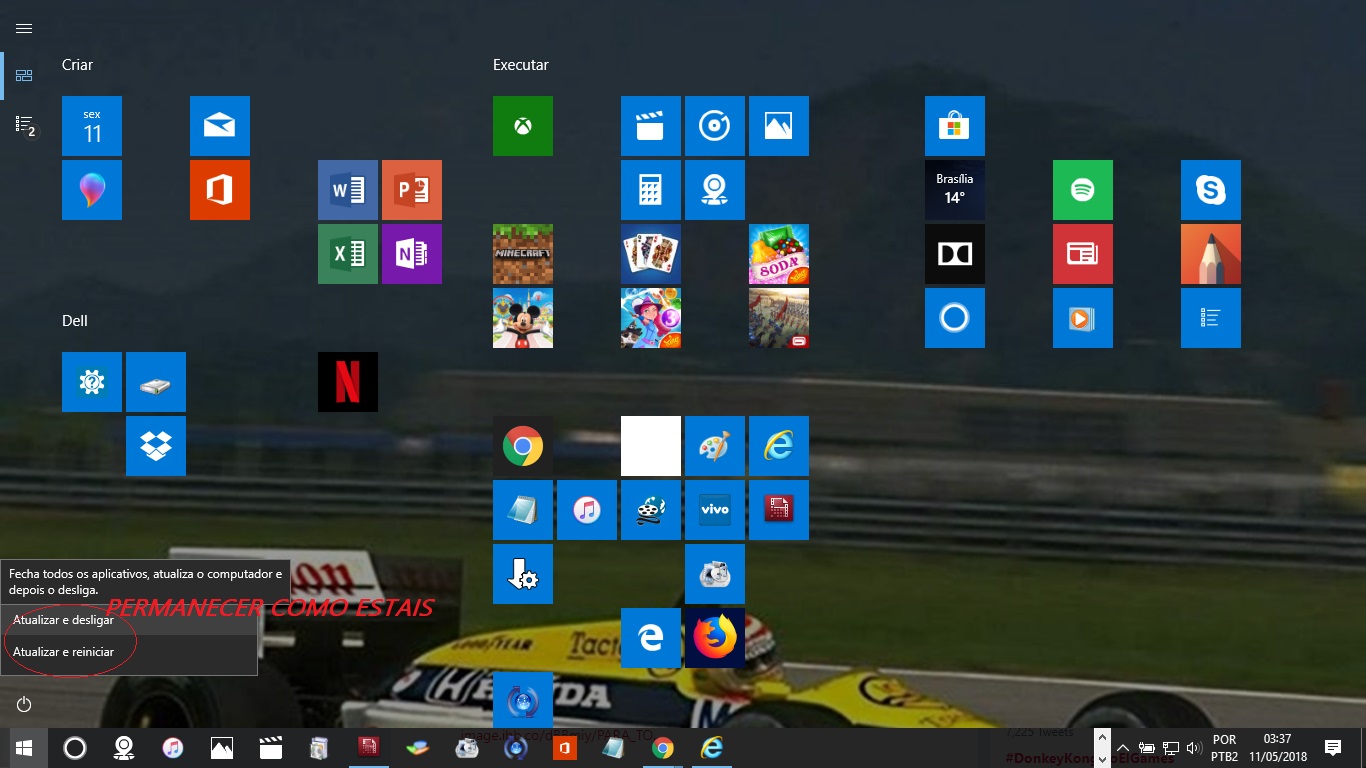Open the Microsoft Solitaire cards tile
This screenshot has width=1366, height=768.
click(x=651, y=254)
